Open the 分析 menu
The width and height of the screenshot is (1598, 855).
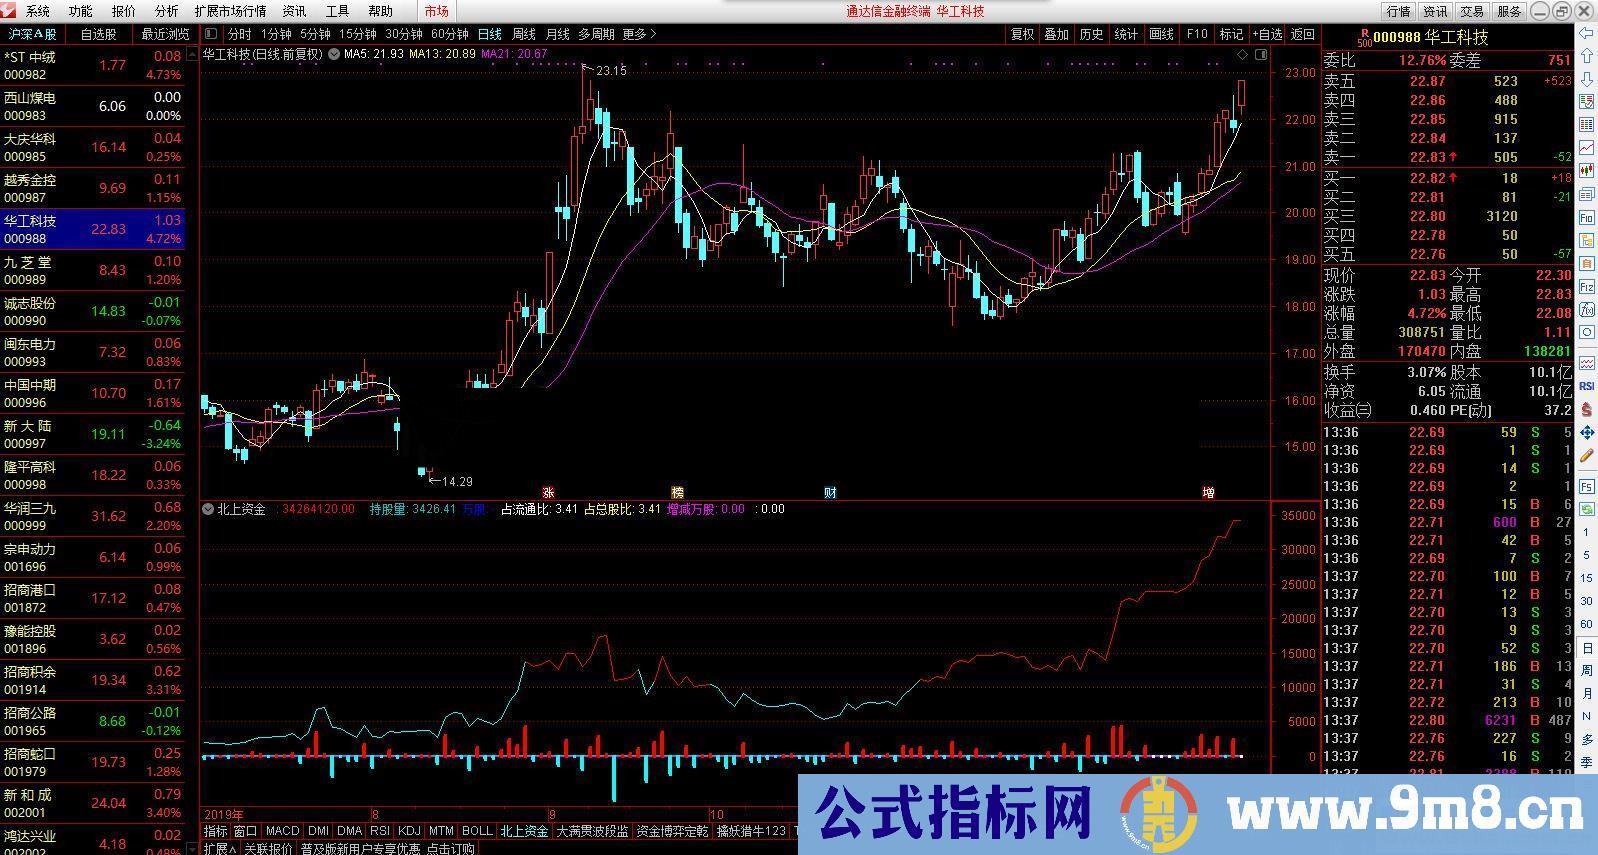167,11
